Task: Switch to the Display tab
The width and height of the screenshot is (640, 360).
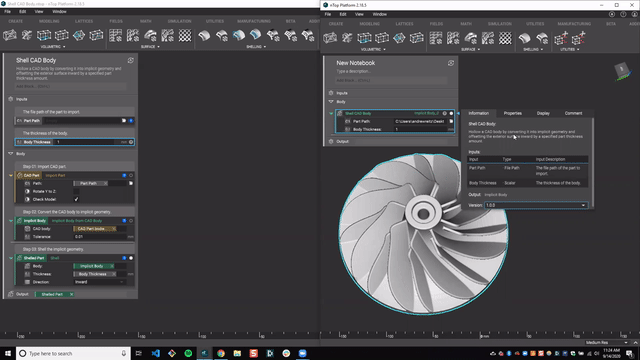Action: [543, 113]
